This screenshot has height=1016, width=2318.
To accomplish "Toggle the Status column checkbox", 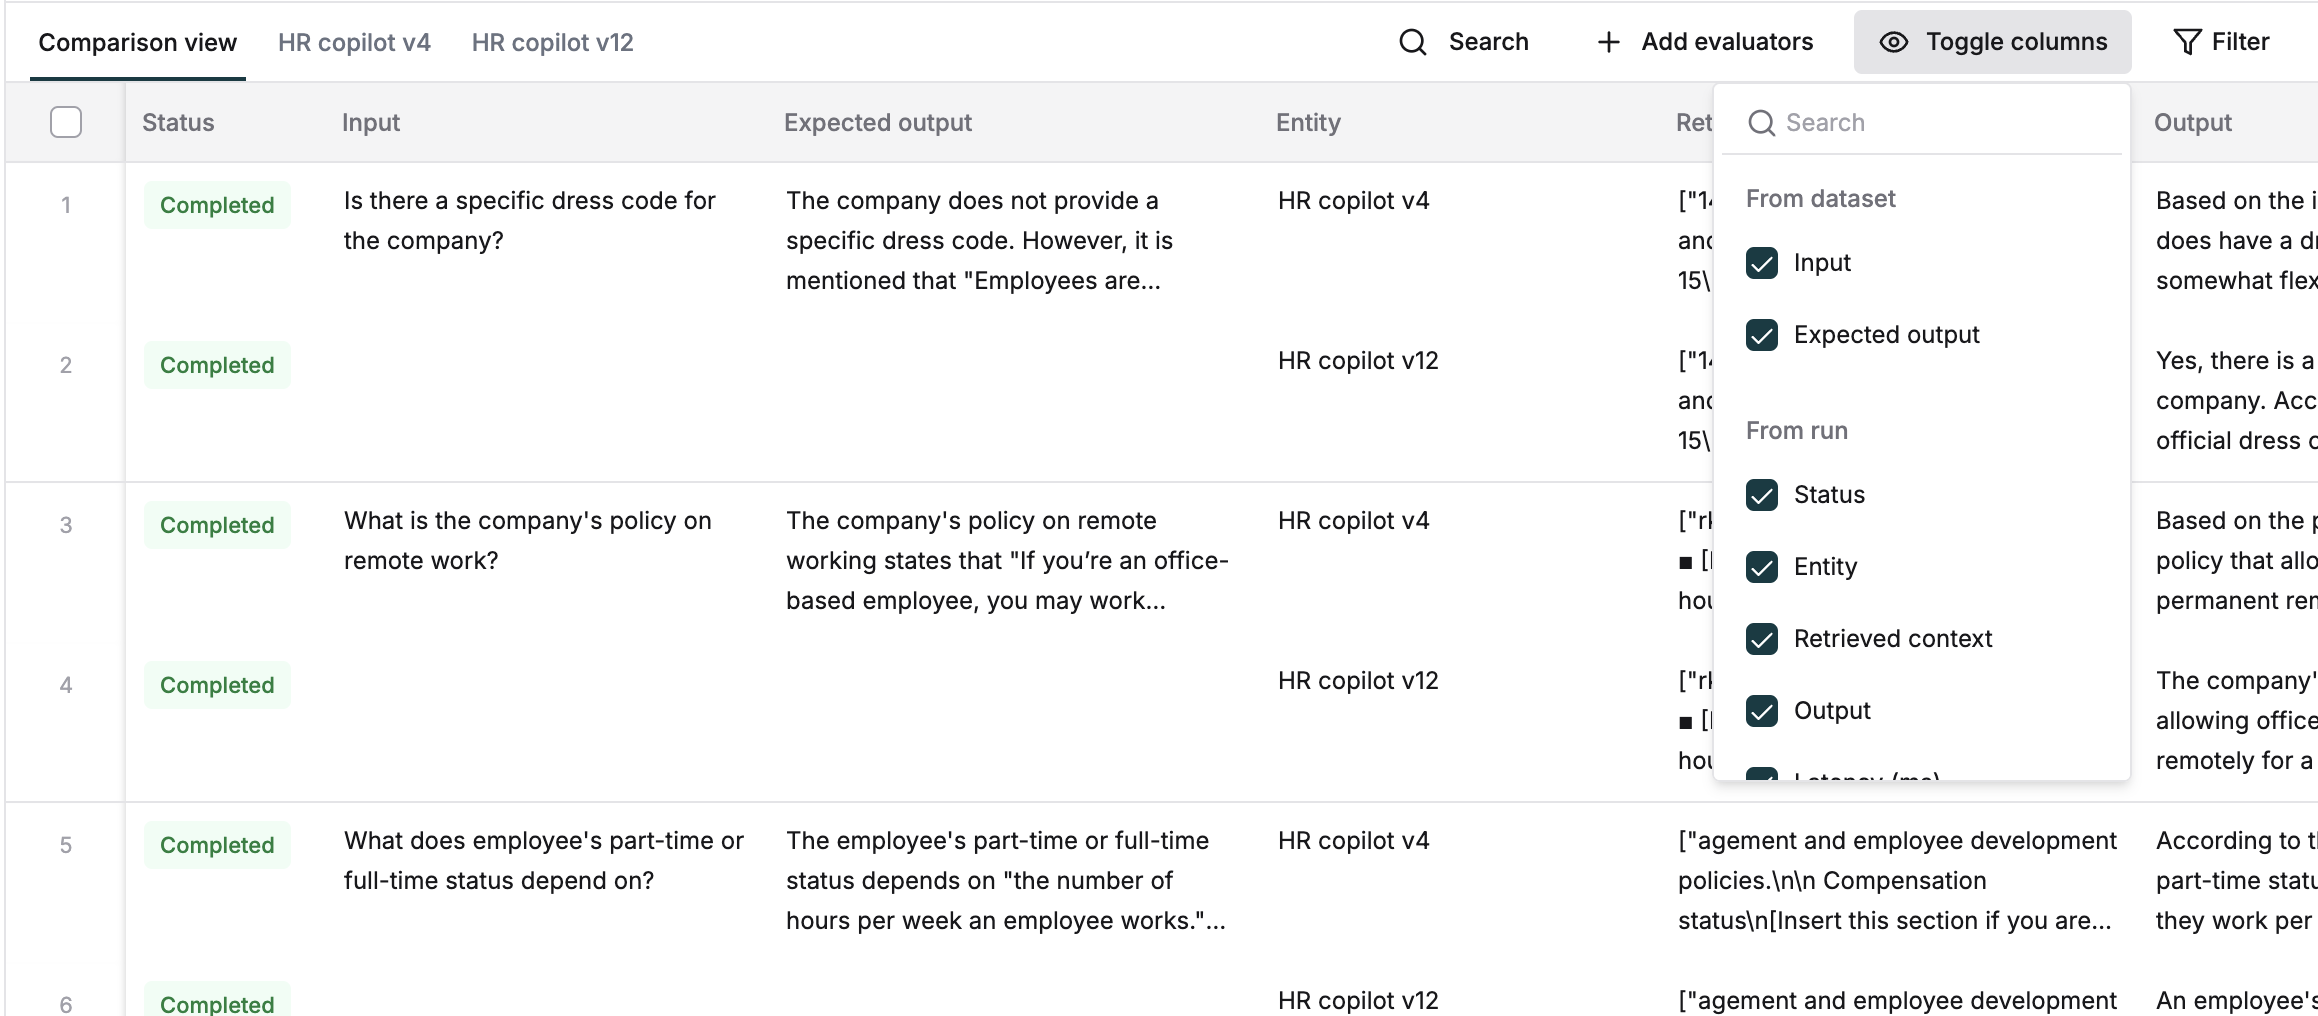I will point(1762,495).
